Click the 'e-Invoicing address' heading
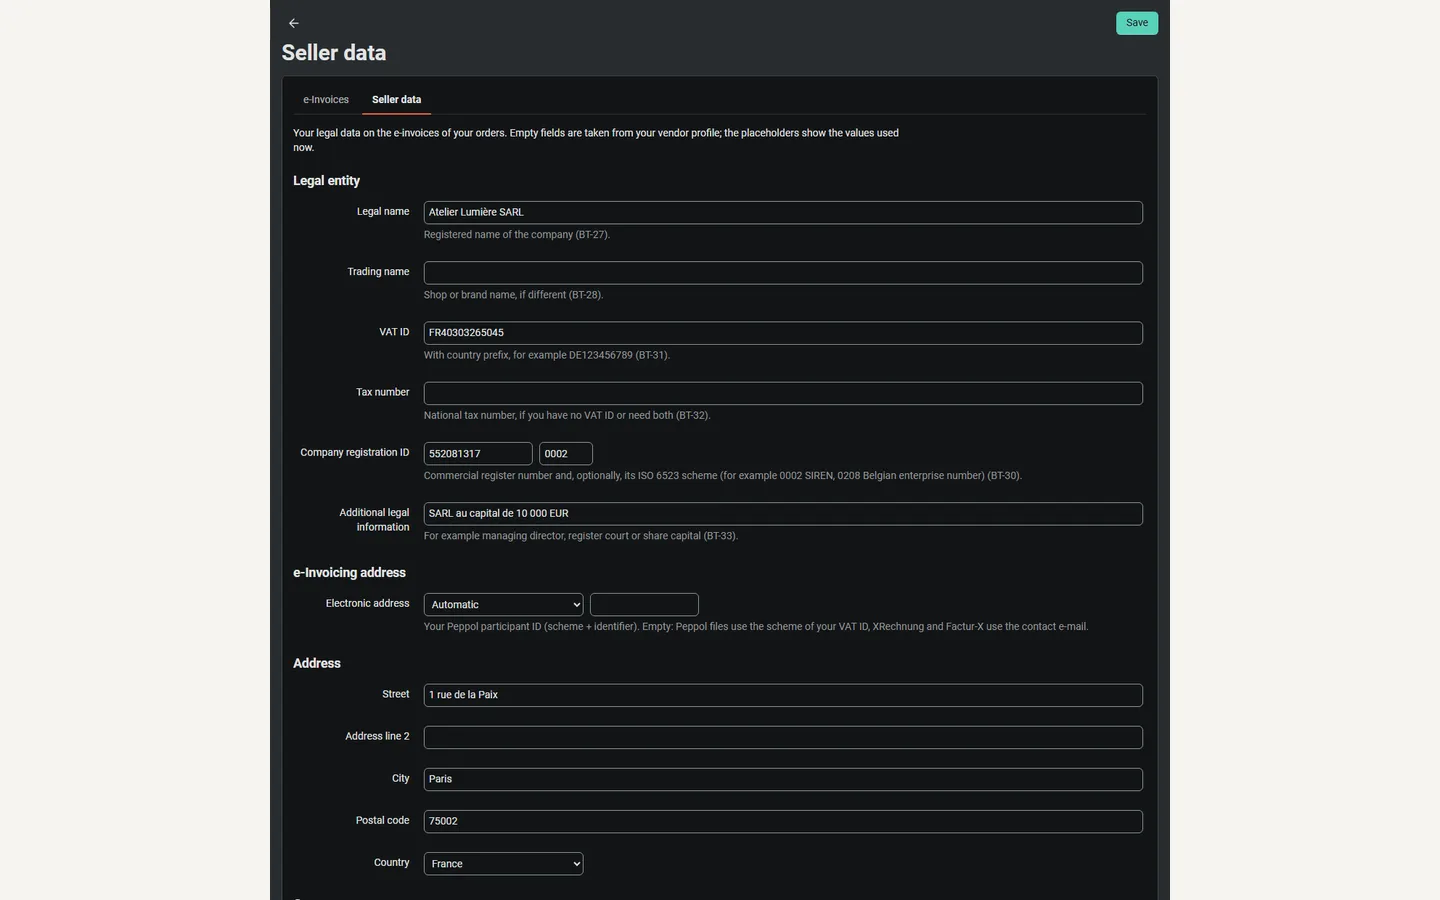This screenshot has width=1440, height=900. click(349, 573)
